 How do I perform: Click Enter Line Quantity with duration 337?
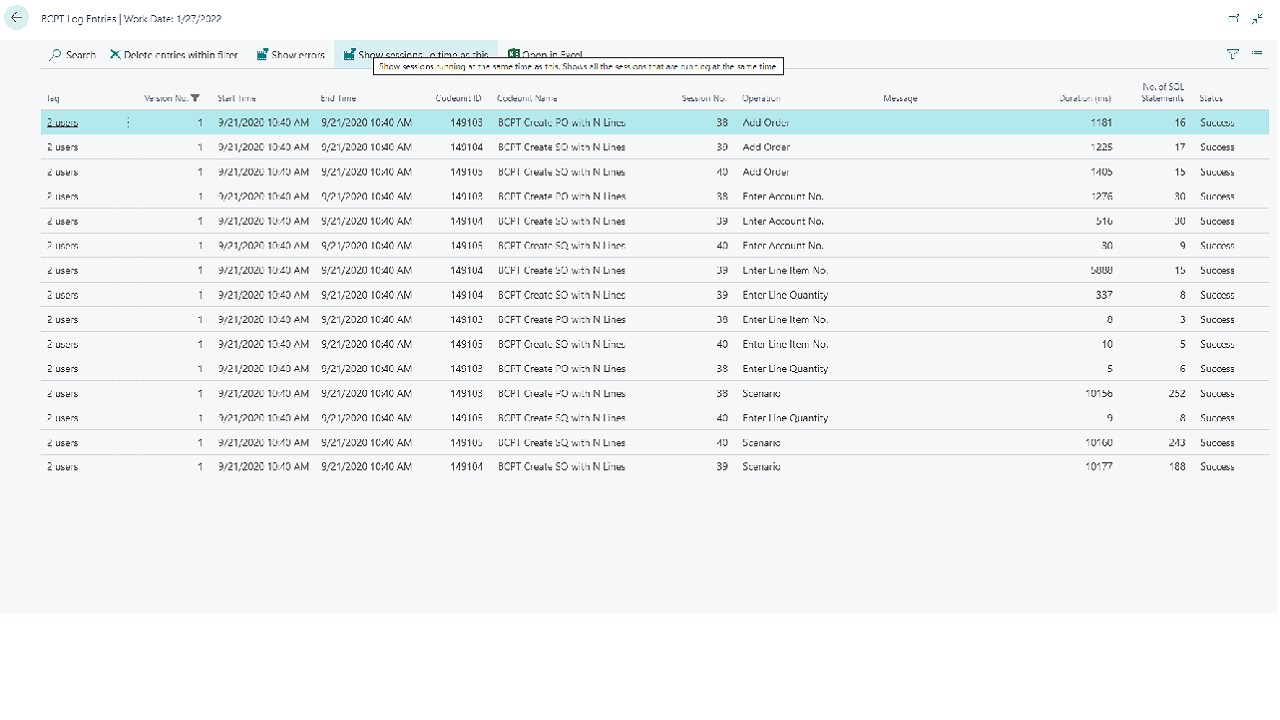tap(785, 295)
